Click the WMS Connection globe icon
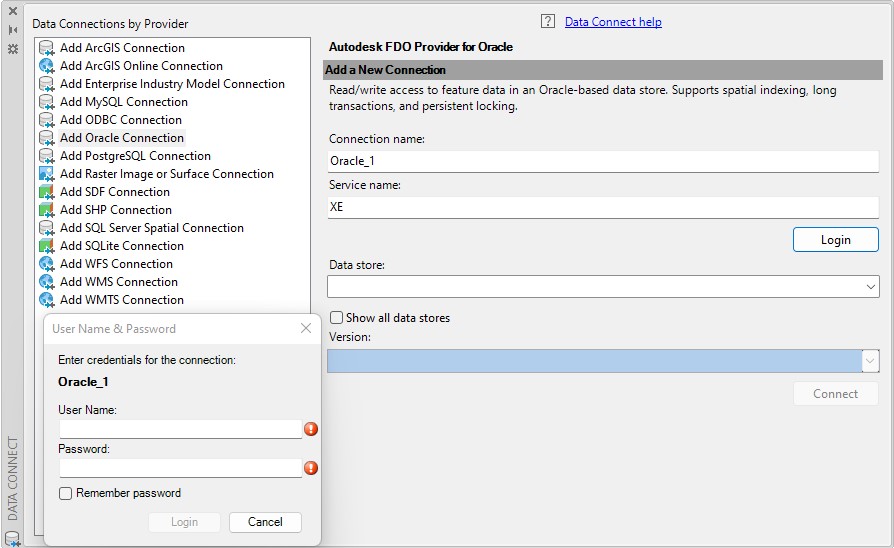 (x=46, y=282)
